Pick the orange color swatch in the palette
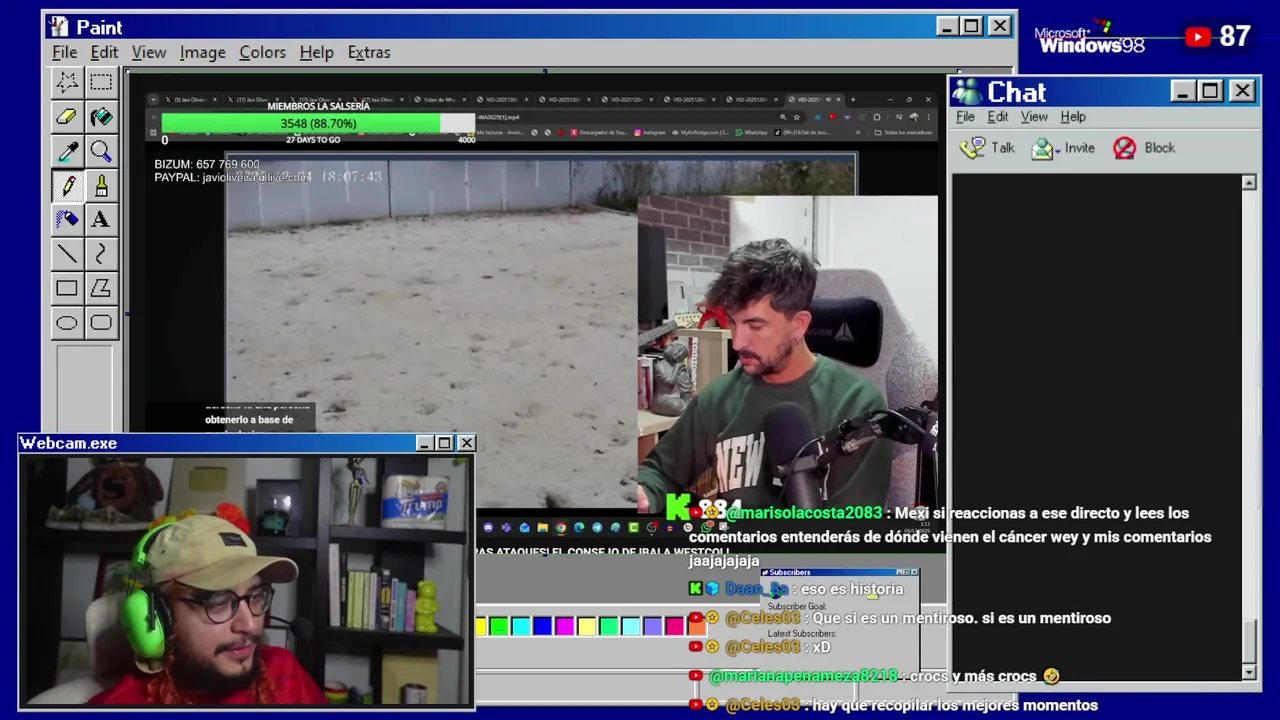Viewport: 1280px width, 720px height. click(697, 627)
